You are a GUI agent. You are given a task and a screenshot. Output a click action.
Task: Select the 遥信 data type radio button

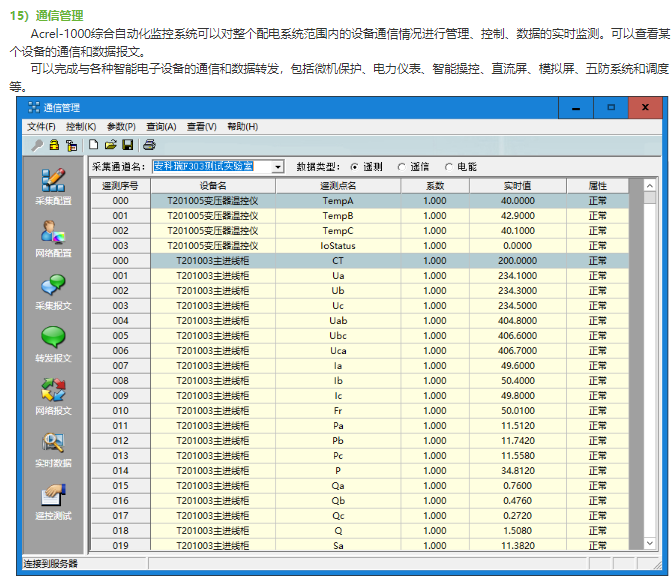point(401,167)
